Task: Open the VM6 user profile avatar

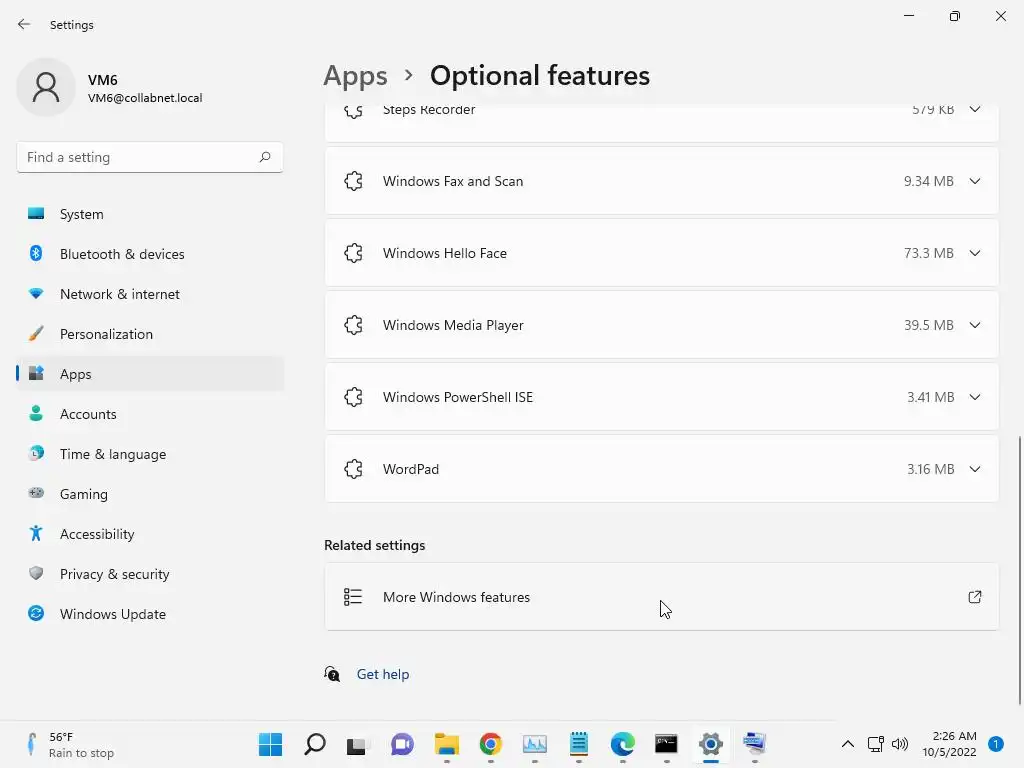Action: click(46, 87)
